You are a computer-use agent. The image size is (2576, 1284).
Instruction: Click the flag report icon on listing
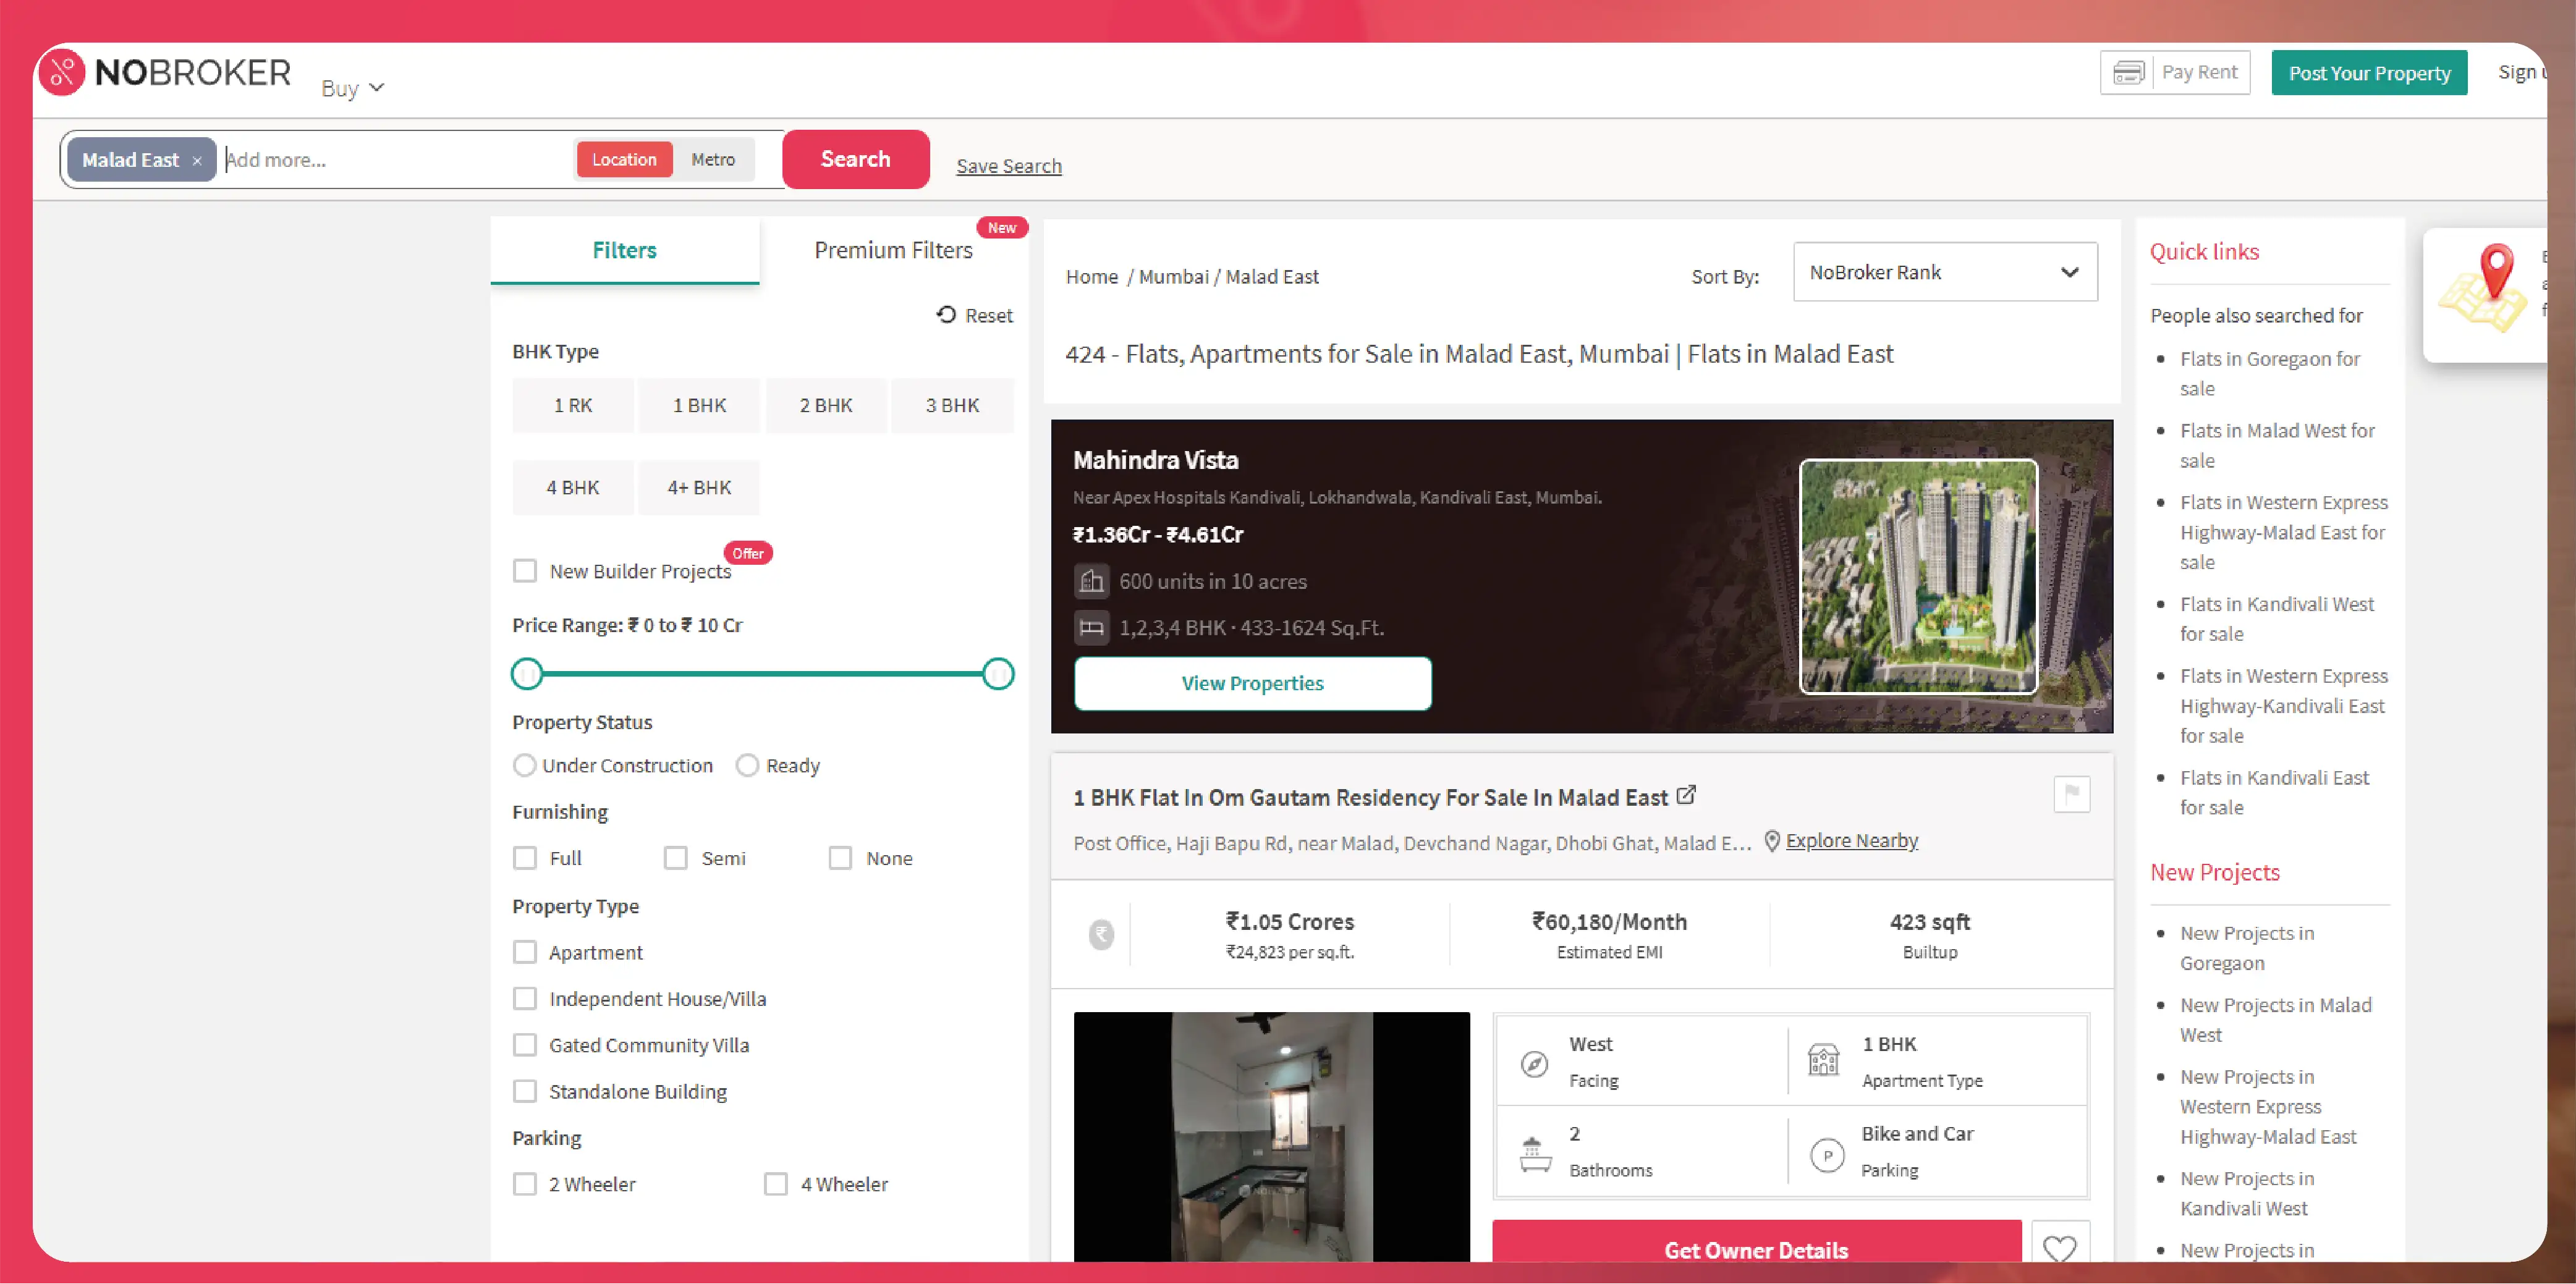pyautogui.click(x=2071, y=794)
